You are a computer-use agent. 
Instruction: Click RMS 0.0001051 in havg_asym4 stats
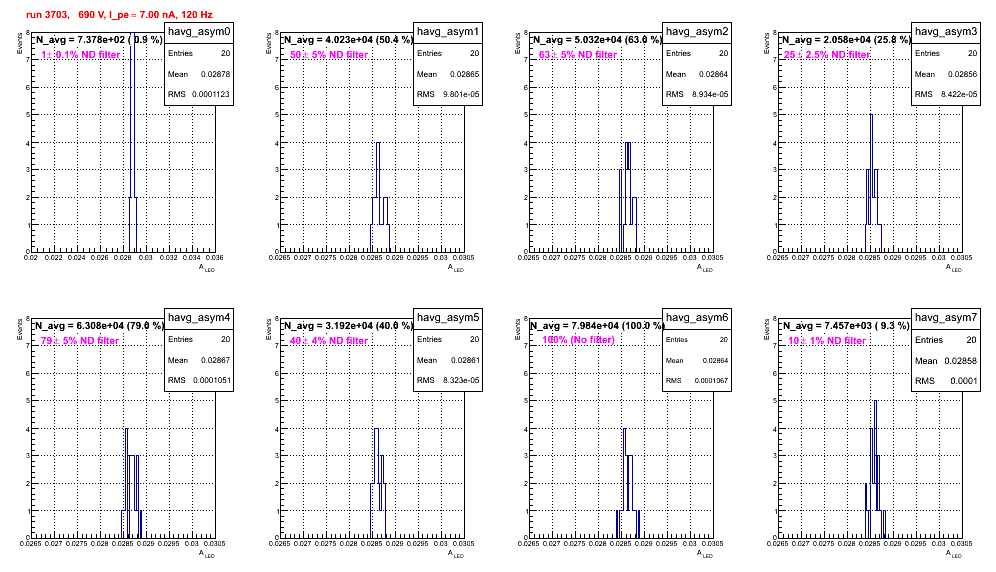click(x=199, y=380)
